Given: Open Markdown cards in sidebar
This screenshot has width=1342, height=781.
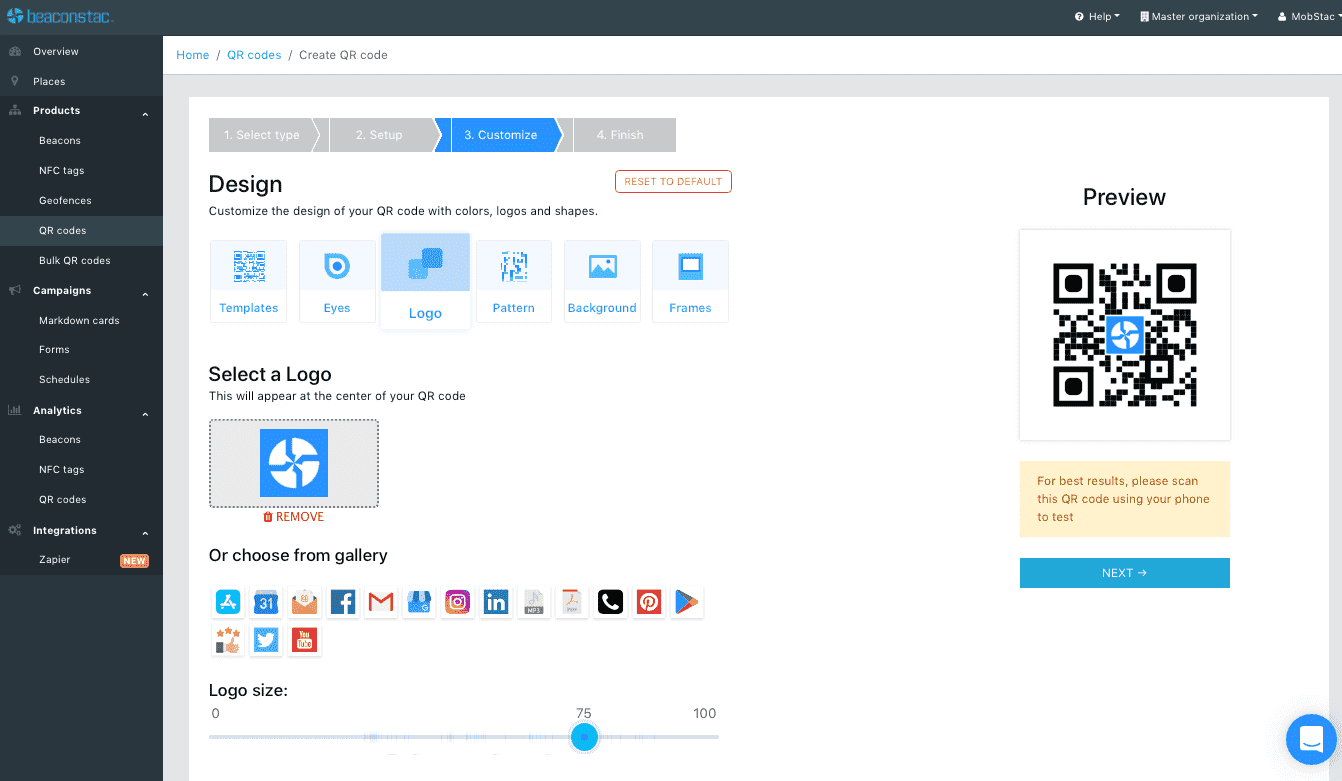Looking at the screenshot, I should coord(81,321).
